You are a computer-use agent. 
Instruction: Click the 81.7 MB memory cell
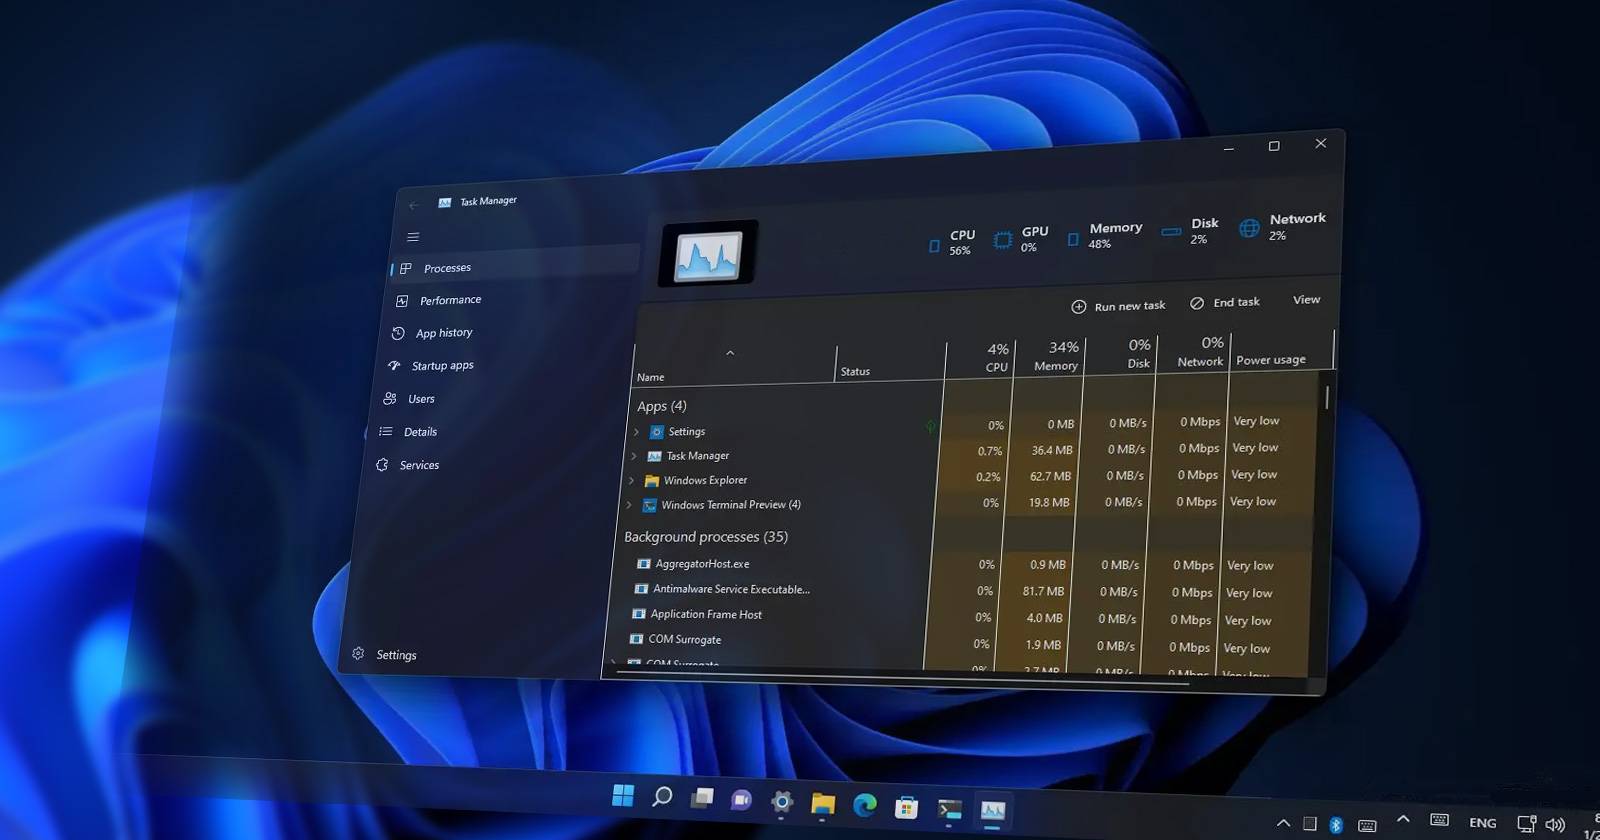tap(1043, 591)
